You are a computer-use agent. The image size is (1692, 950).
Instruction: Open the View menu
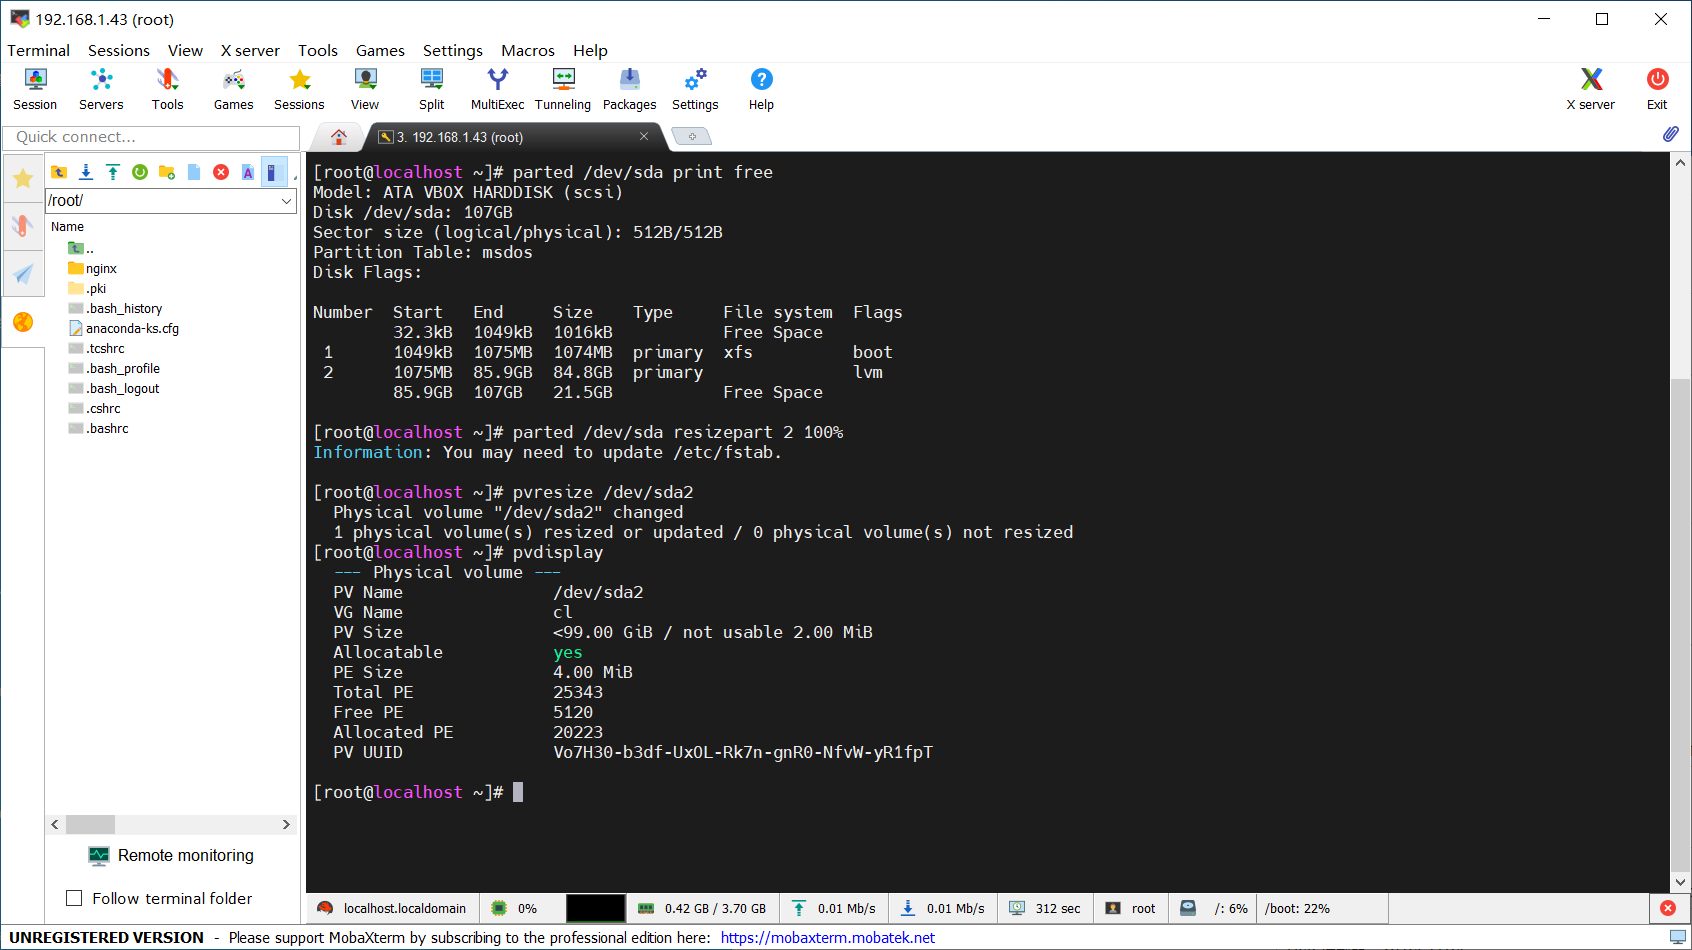point(185,50)
